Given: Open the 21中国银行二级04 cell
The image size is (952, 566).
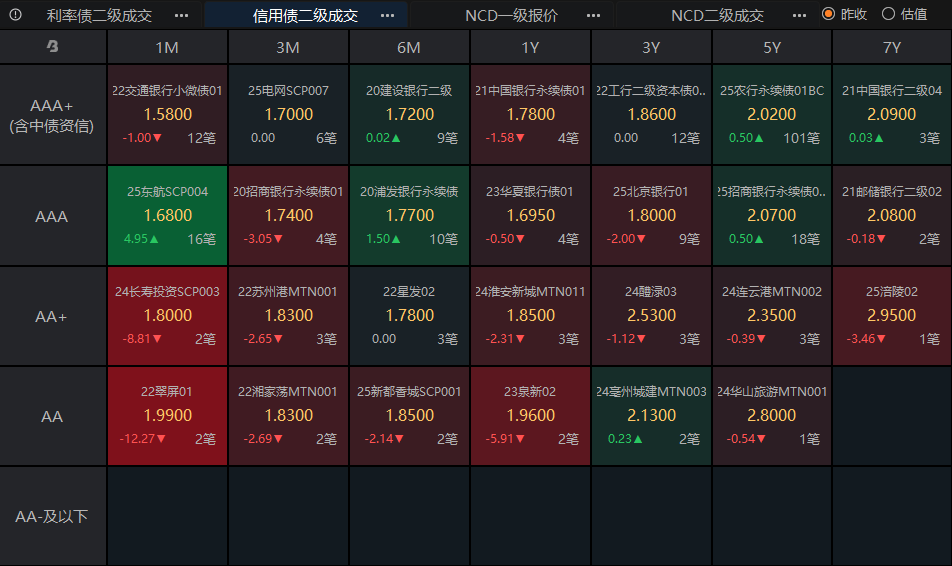Looking at the screenshot, I should [892, 115].
